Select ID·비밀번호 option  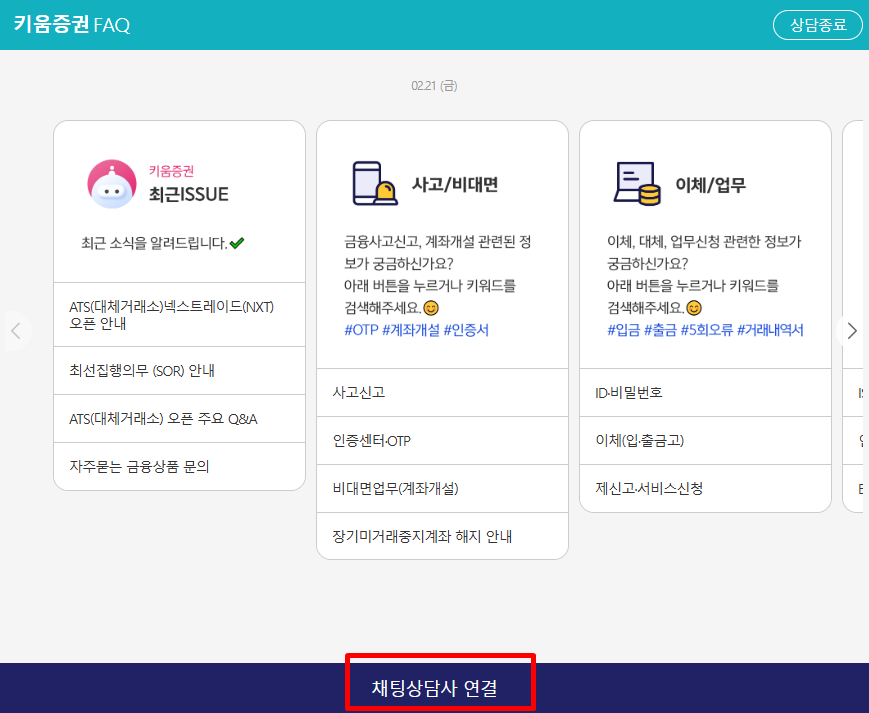point(706,393)
